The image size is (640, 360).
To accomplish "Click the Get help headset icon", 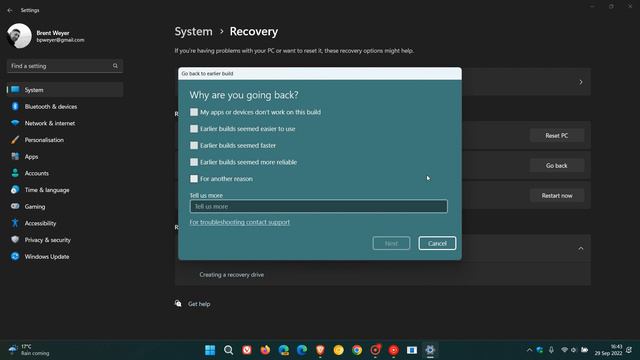I will (178, 303).
